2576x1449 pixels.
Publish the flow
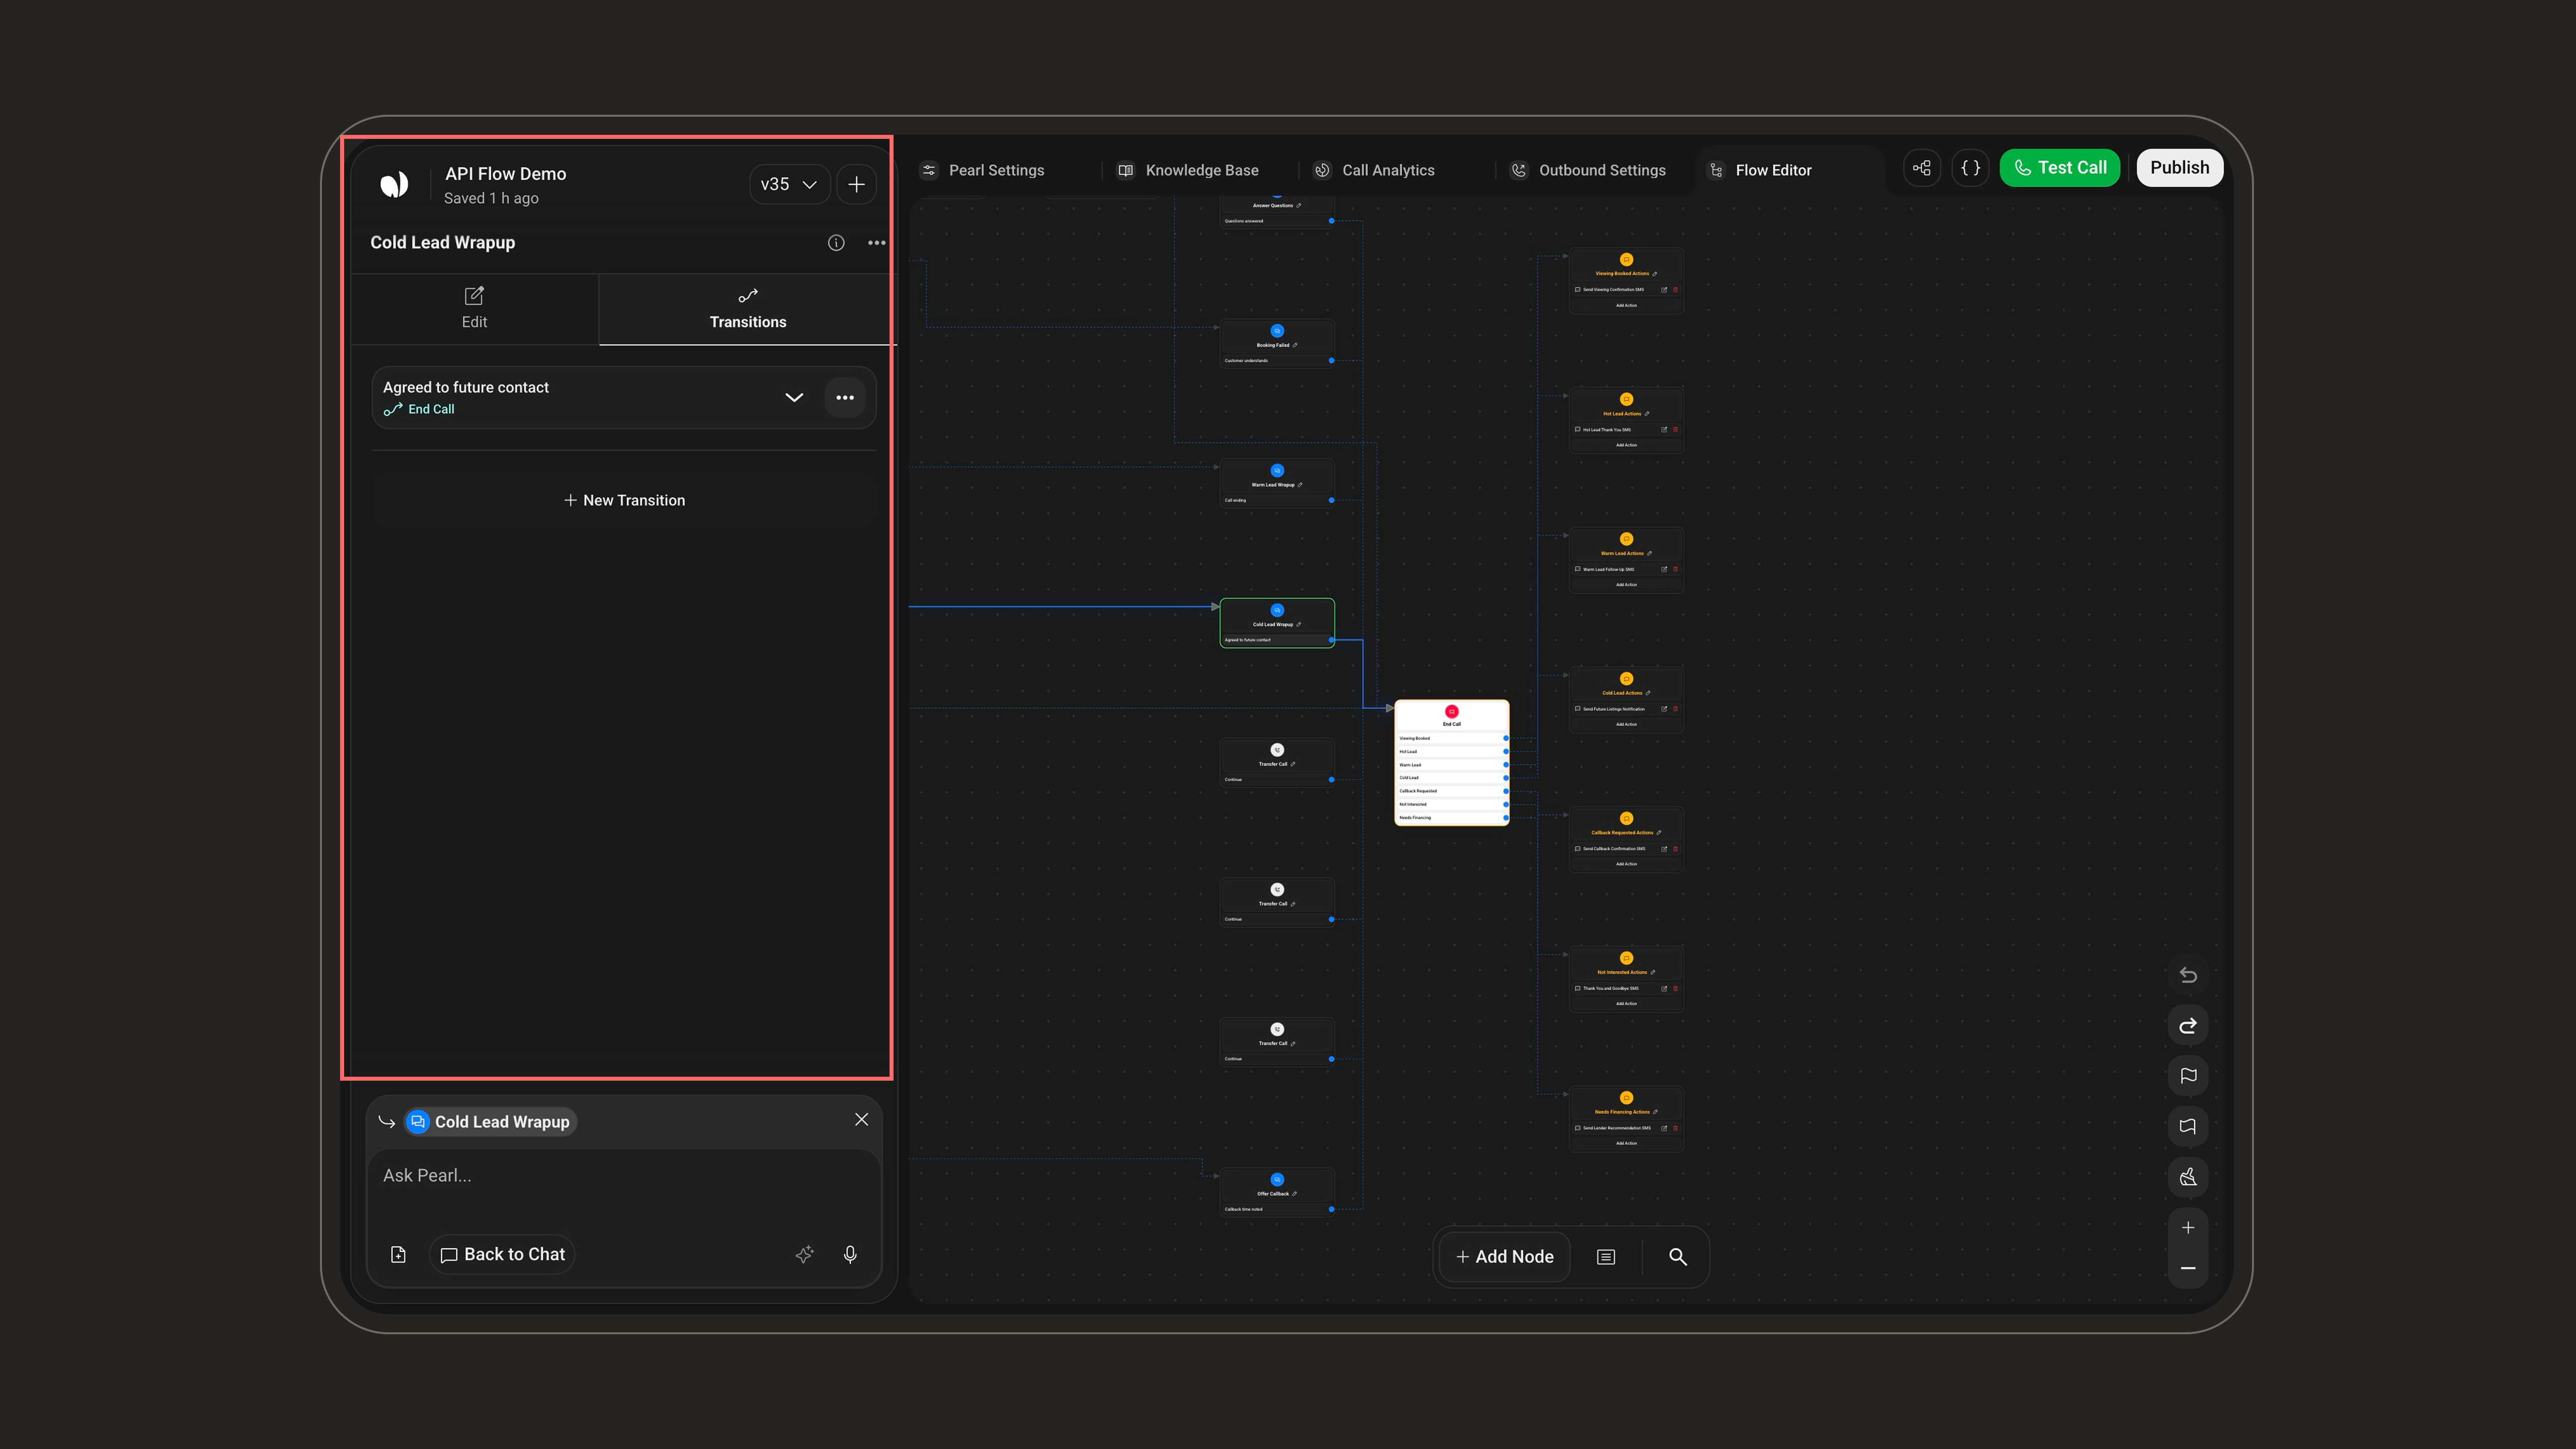(2179, 168)
